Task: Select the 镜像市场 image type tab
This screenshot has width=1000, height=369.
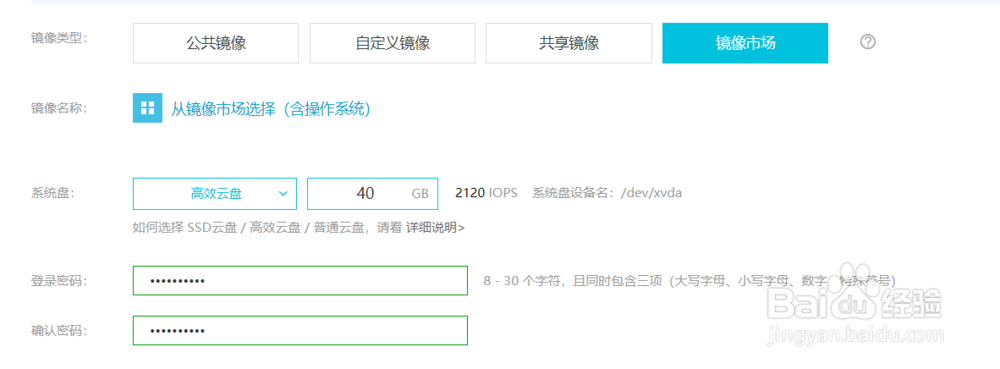Action: click(745, 43)
